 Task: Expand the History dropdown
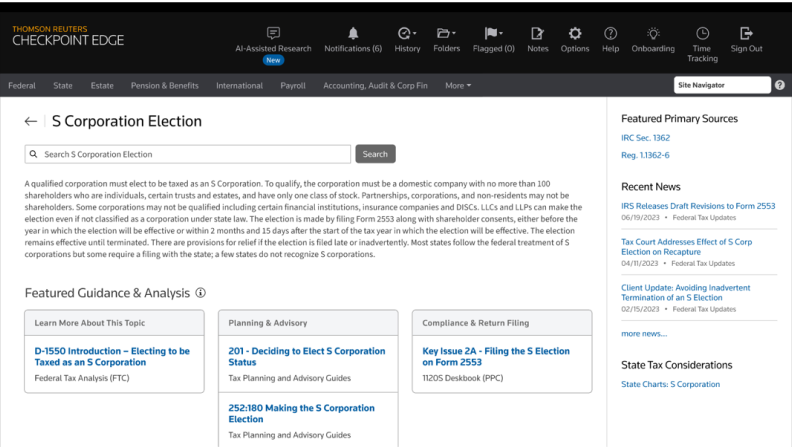point(407,33)
